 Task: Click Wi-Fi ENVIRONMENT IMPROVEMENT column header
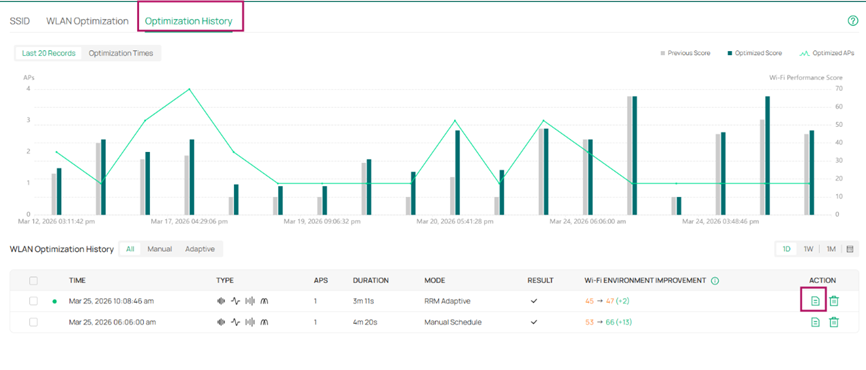(645, 281)
